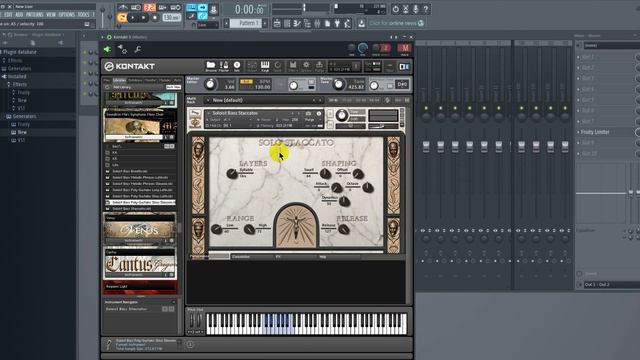Click the plugin wrapper settings gear icon
Image resolution: width=640 pixels, height=360 pixels.
coord(122,49)
